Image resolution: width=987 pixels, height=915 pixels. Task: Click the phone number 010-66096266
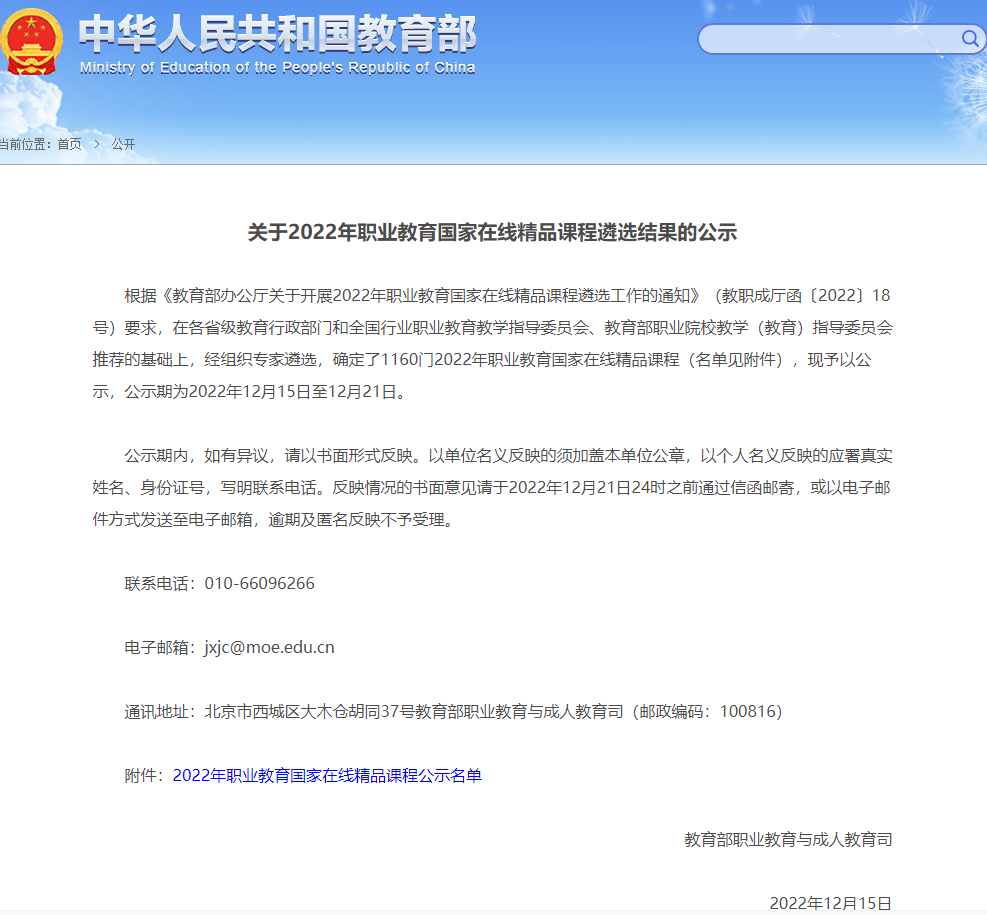tap(259, 583)
